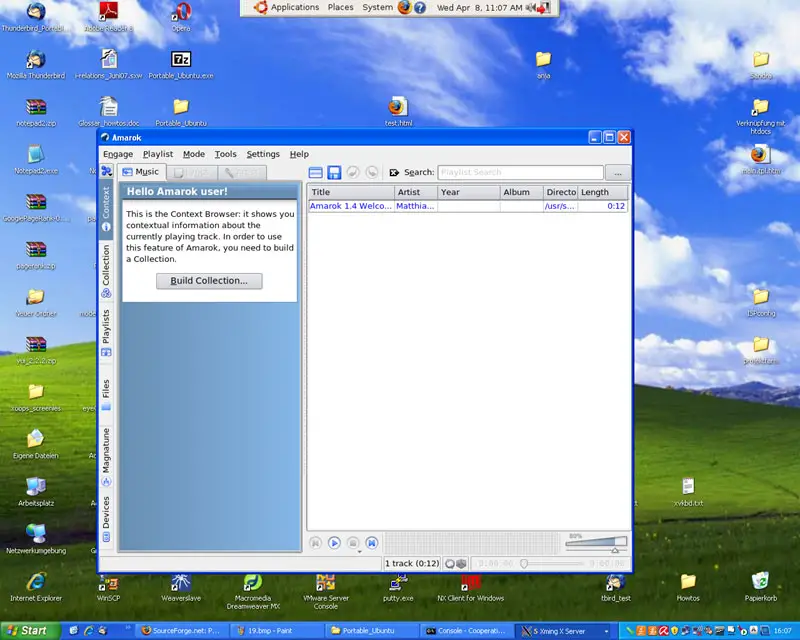Sort playlist by the Album column
The image size is (800, 640).
pyautogui.click(x=521, y=192)
